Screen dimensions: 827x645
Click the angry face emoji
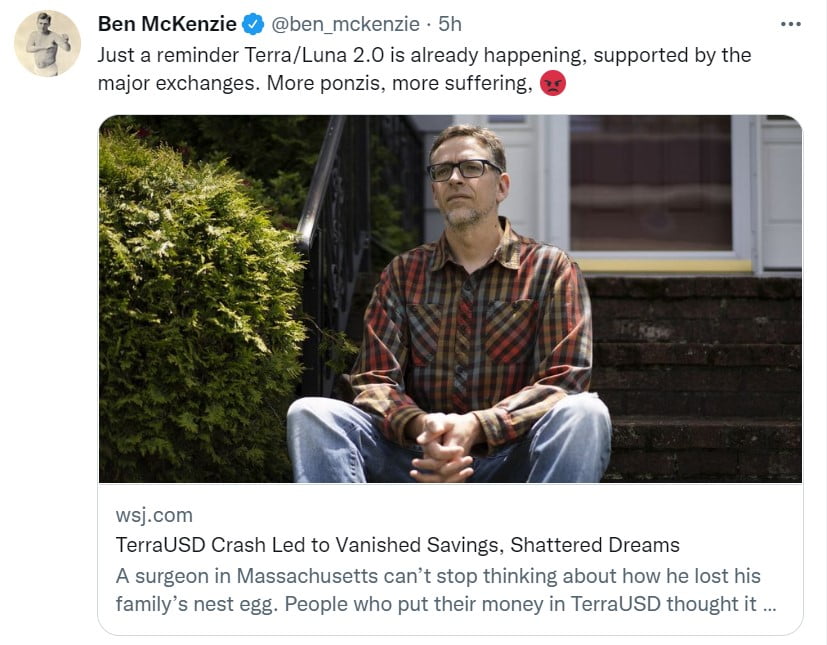pos(552,84)
